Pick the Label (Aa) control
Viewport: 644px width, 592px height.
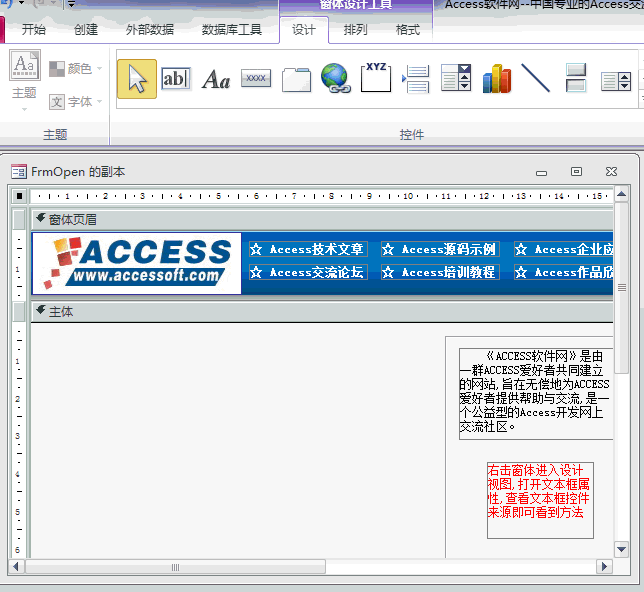click(x=216, y=79)
